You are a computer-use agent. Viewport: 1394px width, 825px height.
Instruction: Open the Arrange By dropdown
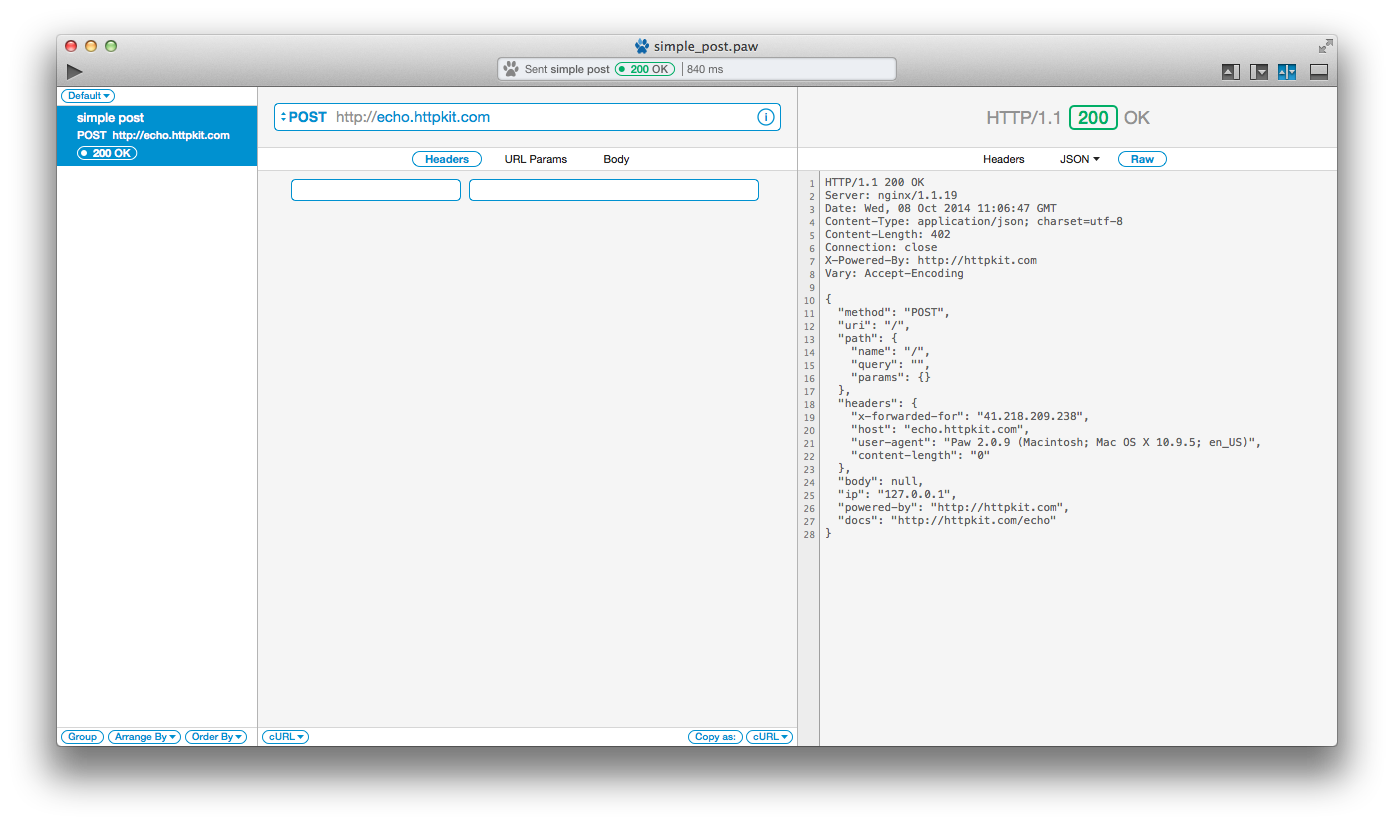[145, 737]
